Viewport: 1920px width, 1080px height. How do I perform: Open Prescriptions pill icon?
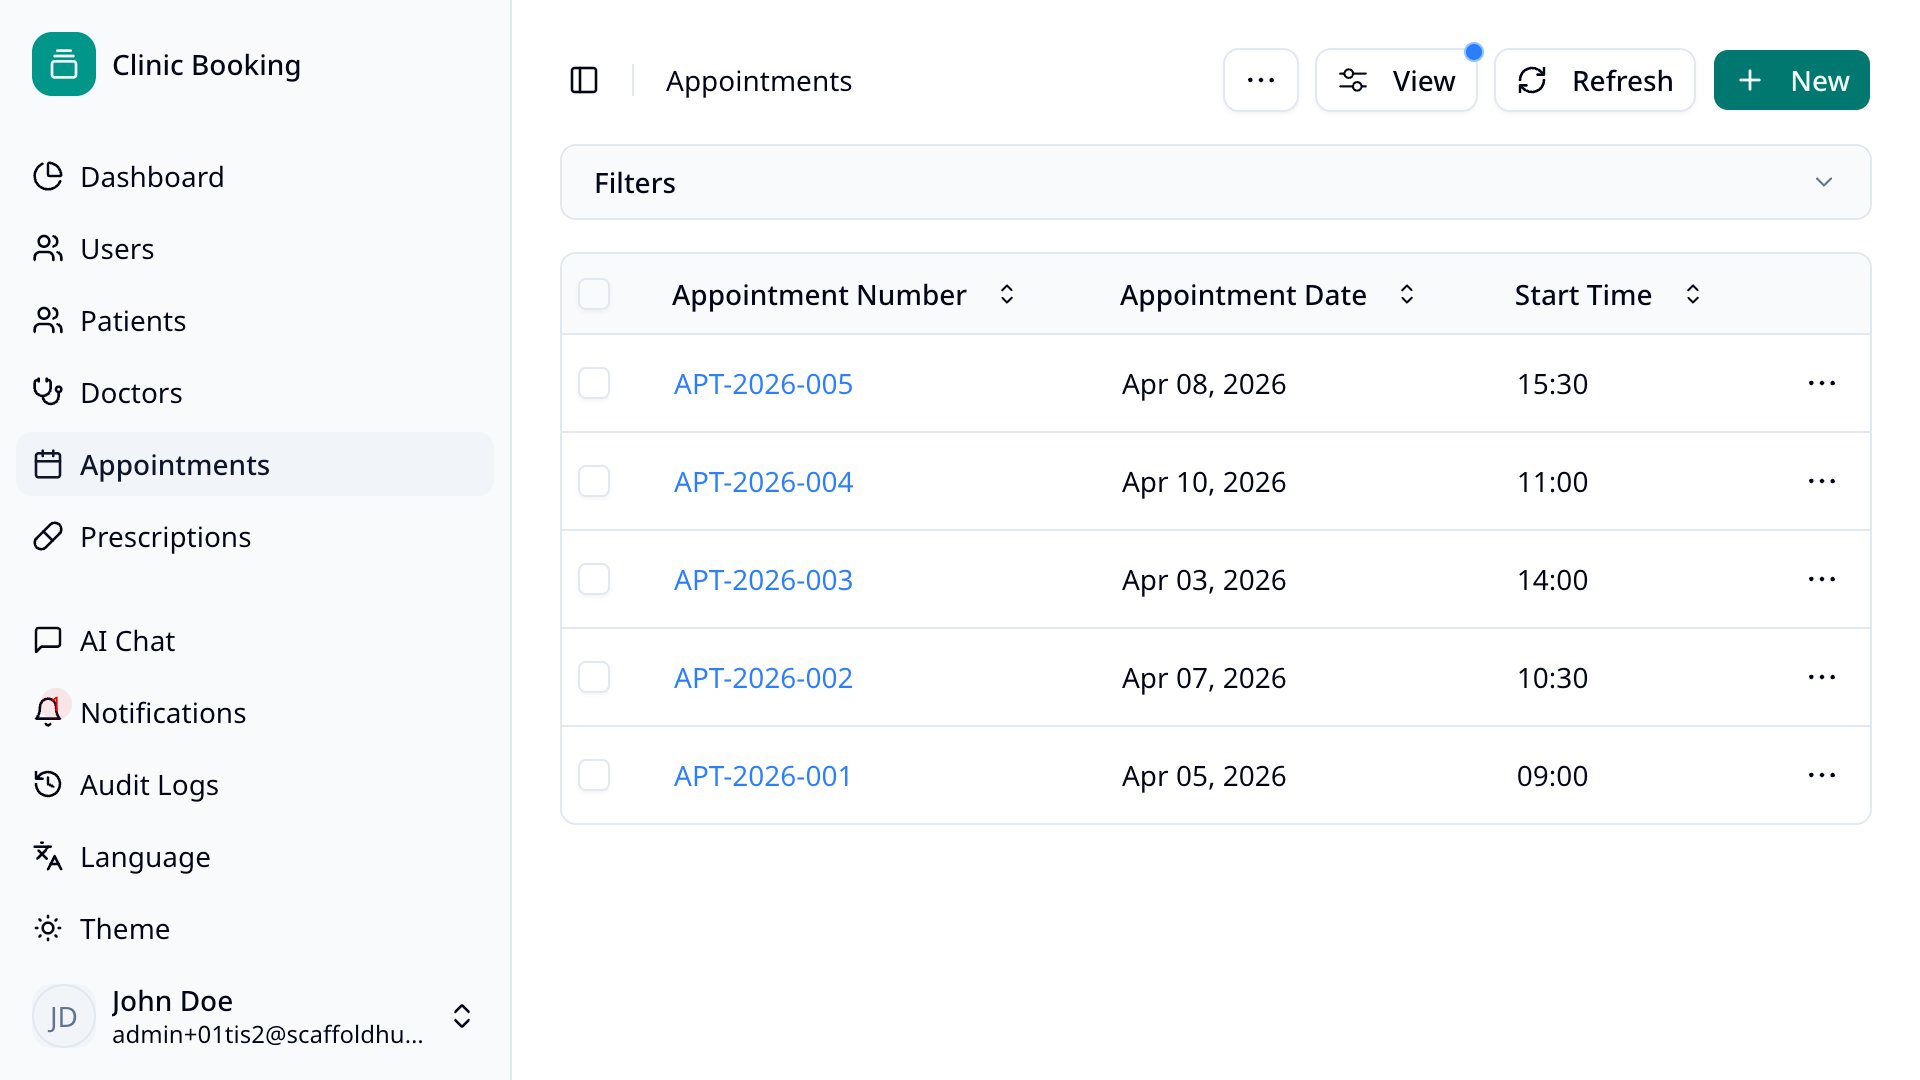click(x=47, y=536)
